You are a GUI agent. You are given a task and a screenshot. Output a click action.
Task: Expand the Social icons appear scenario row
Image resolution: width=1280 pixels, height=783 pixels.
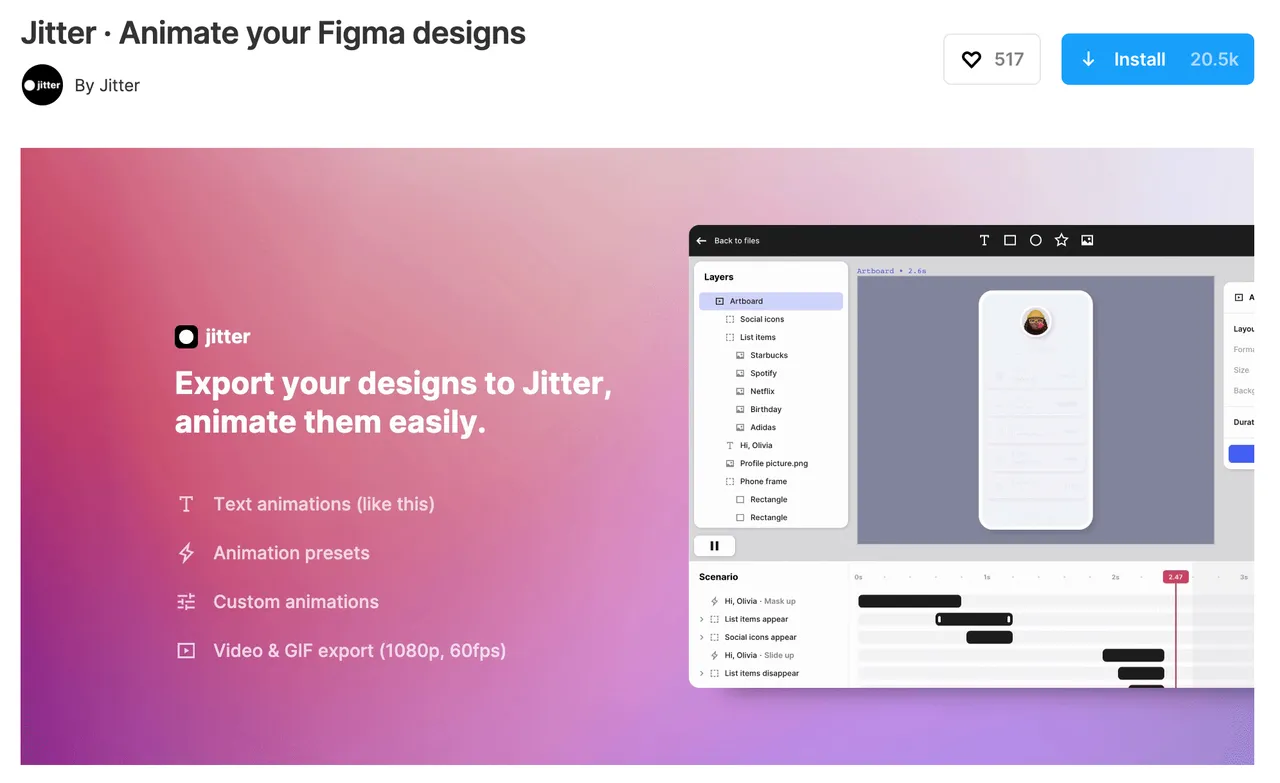coord(702,637)
